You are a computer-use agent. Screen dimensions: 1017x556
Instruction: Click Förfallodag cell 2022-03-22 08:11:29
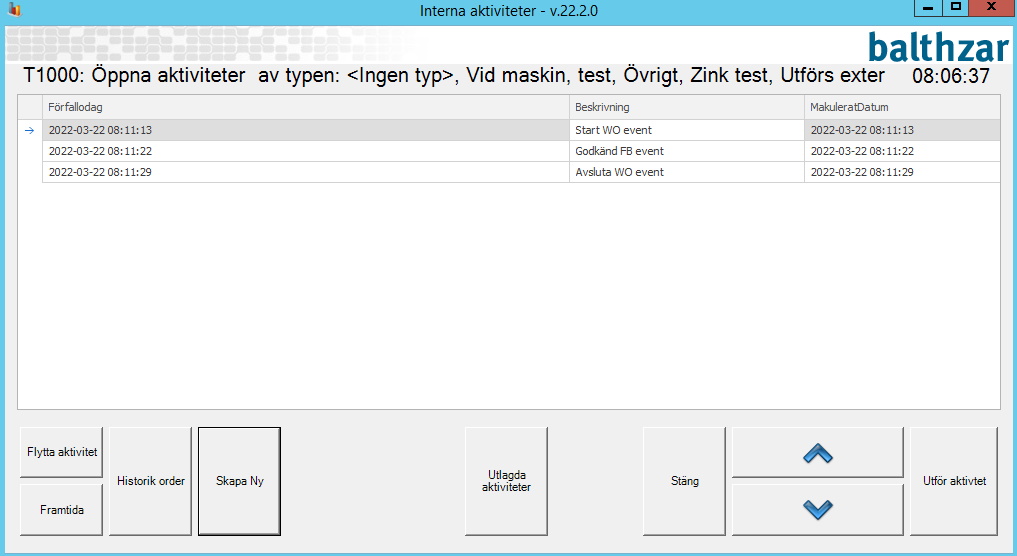click(305, 172)
